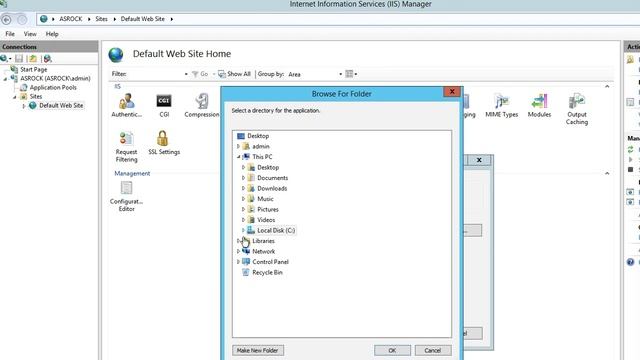Click the Up folder icon in Connections toolbar
The image size is (640, 360).
pyautogui.click(x=33, y=59)
